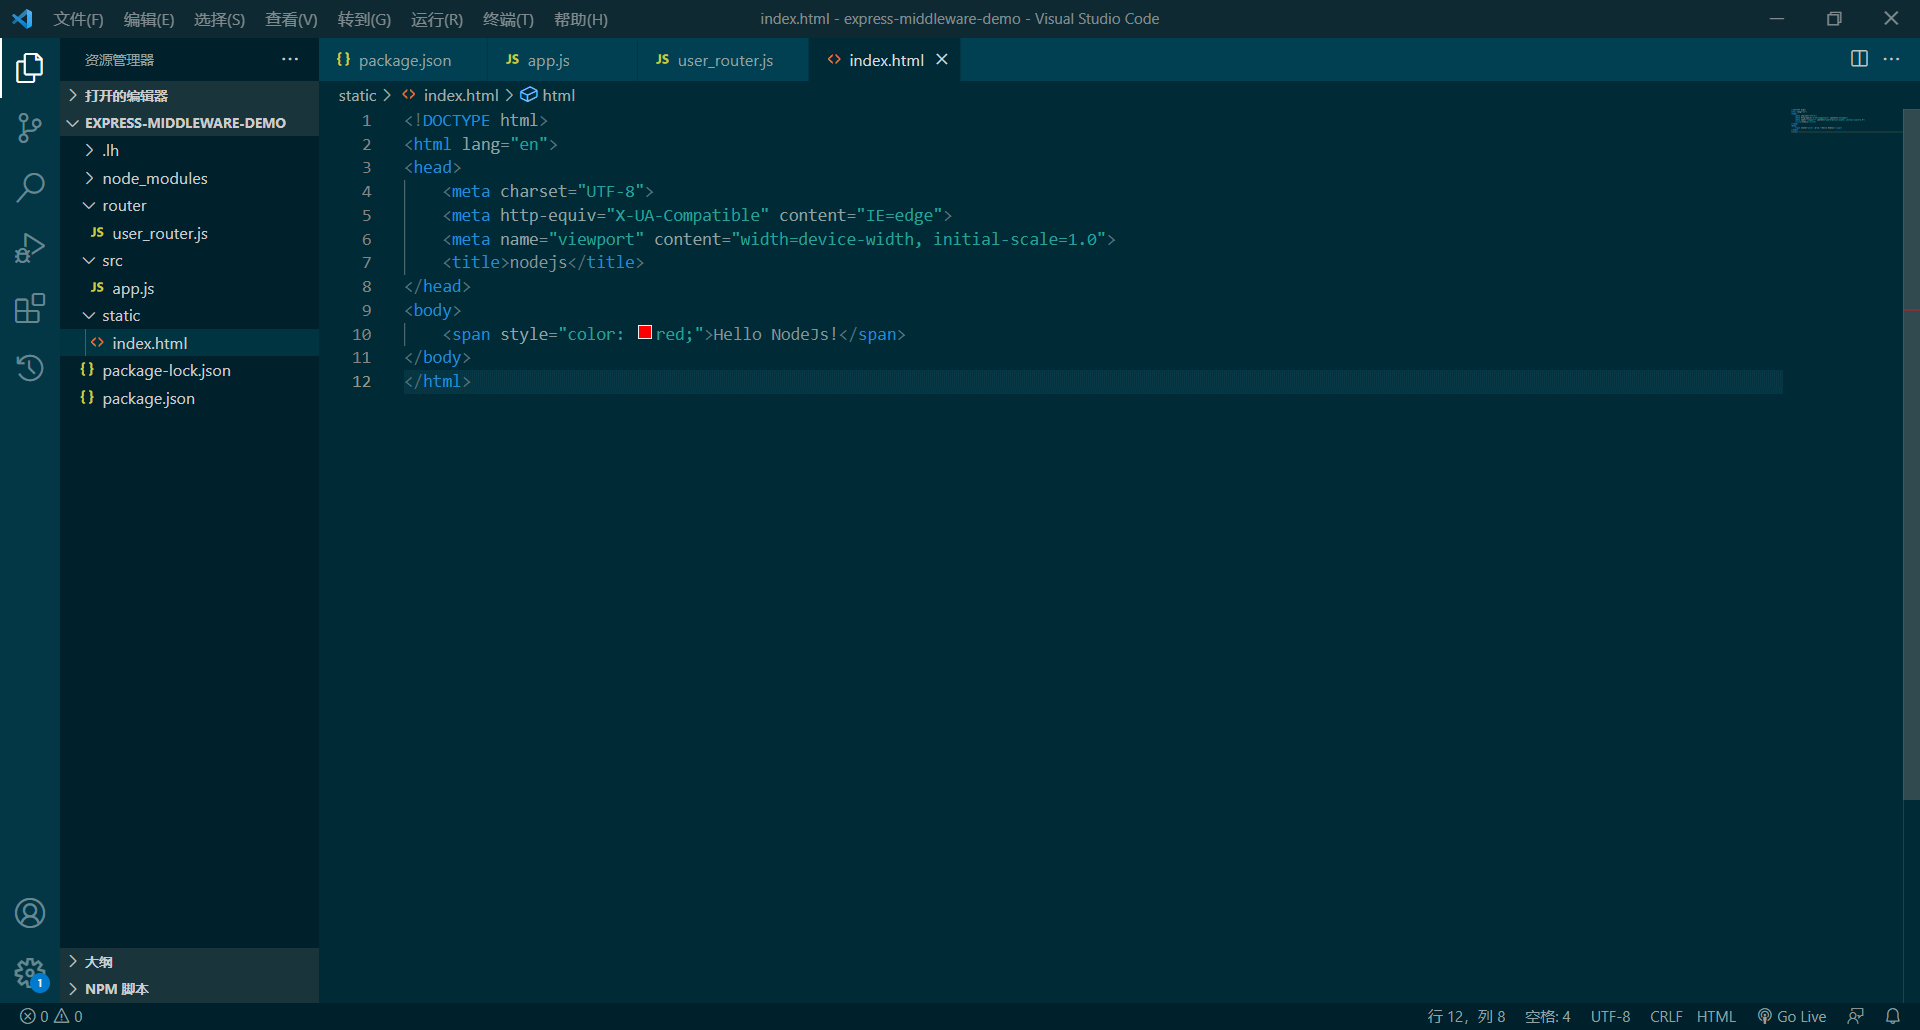Screen dimensions: 1920x1030
Task: Open the Accounts menu icon
Action: pos(30,913)
